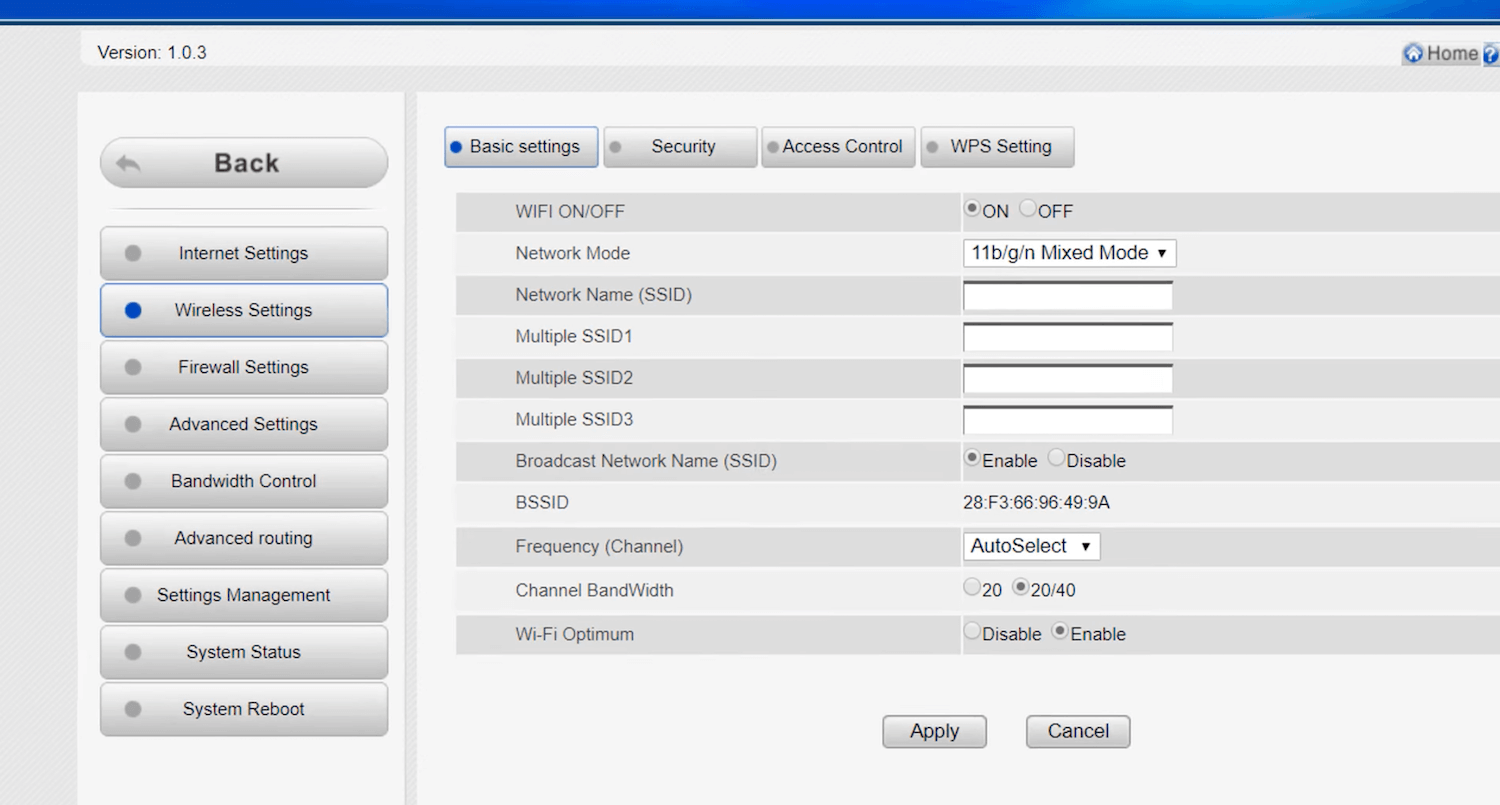Screen dimensions: 1500x805
Task: Switch to the Security tab
Action: coord(681,147)
